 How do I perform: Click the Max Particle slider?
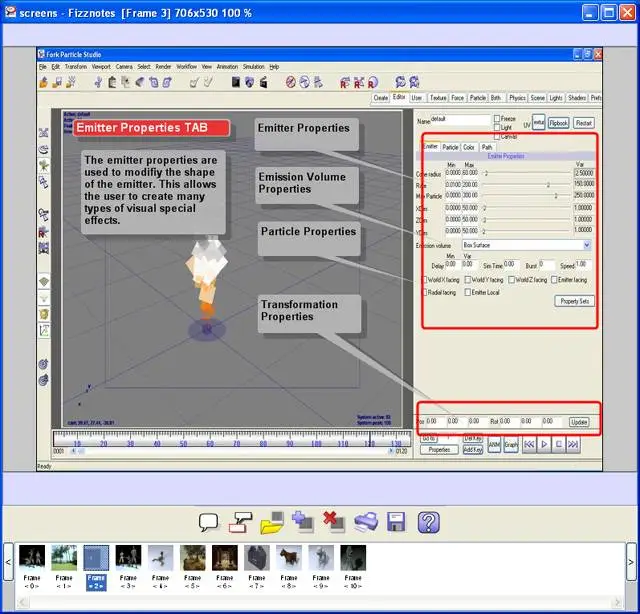point(526,196)
